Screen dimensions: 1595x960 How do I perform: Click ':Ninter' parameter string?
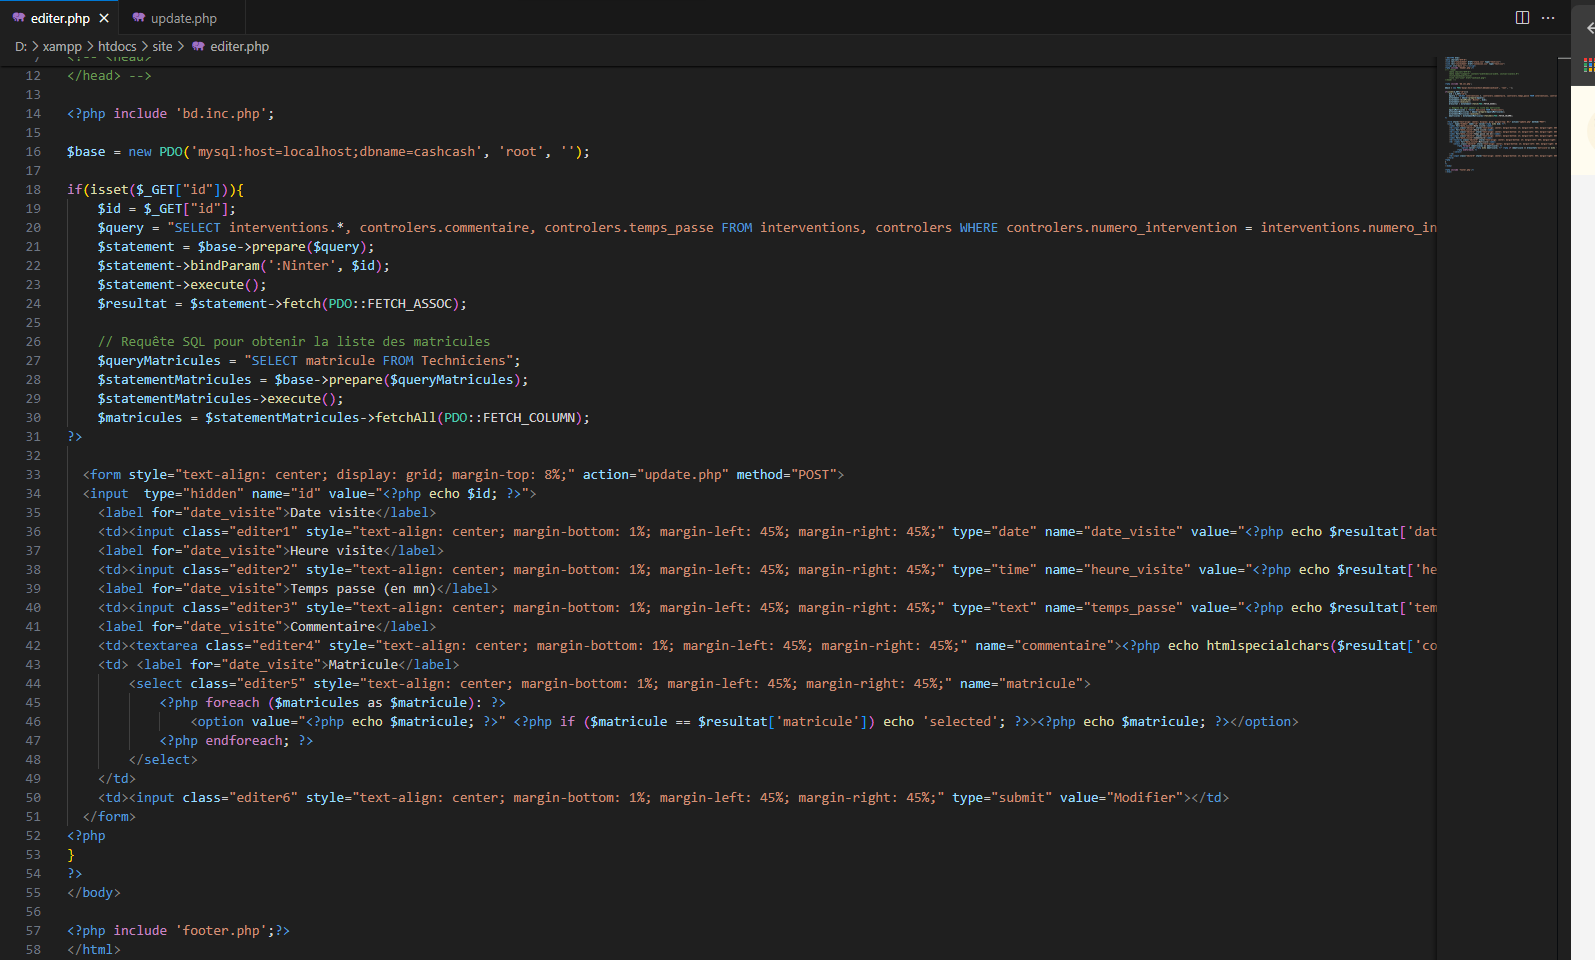point(302,265)
